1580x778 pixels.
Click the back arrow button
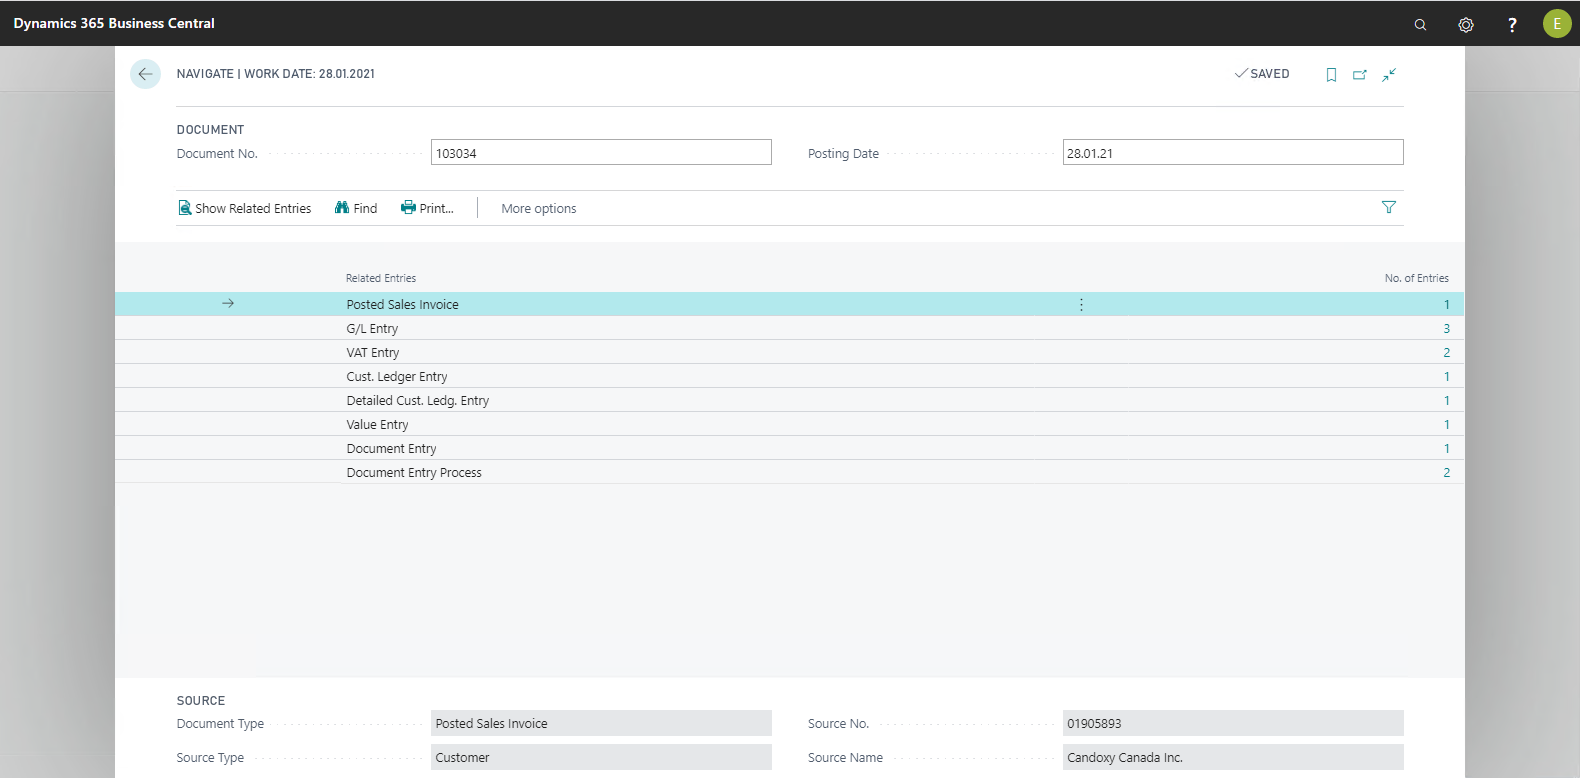tap(145, 74)
